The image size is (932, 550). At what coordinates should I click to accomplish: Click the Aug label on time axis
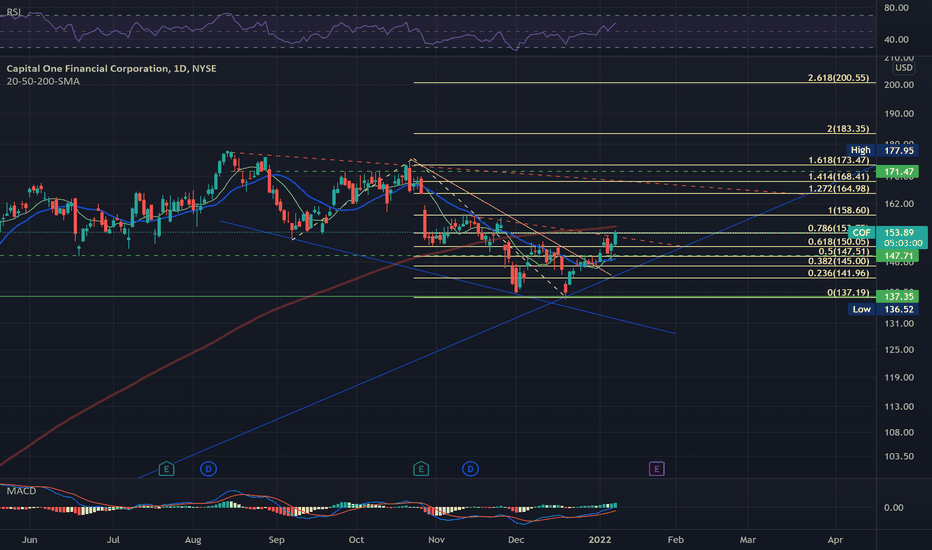193,540
